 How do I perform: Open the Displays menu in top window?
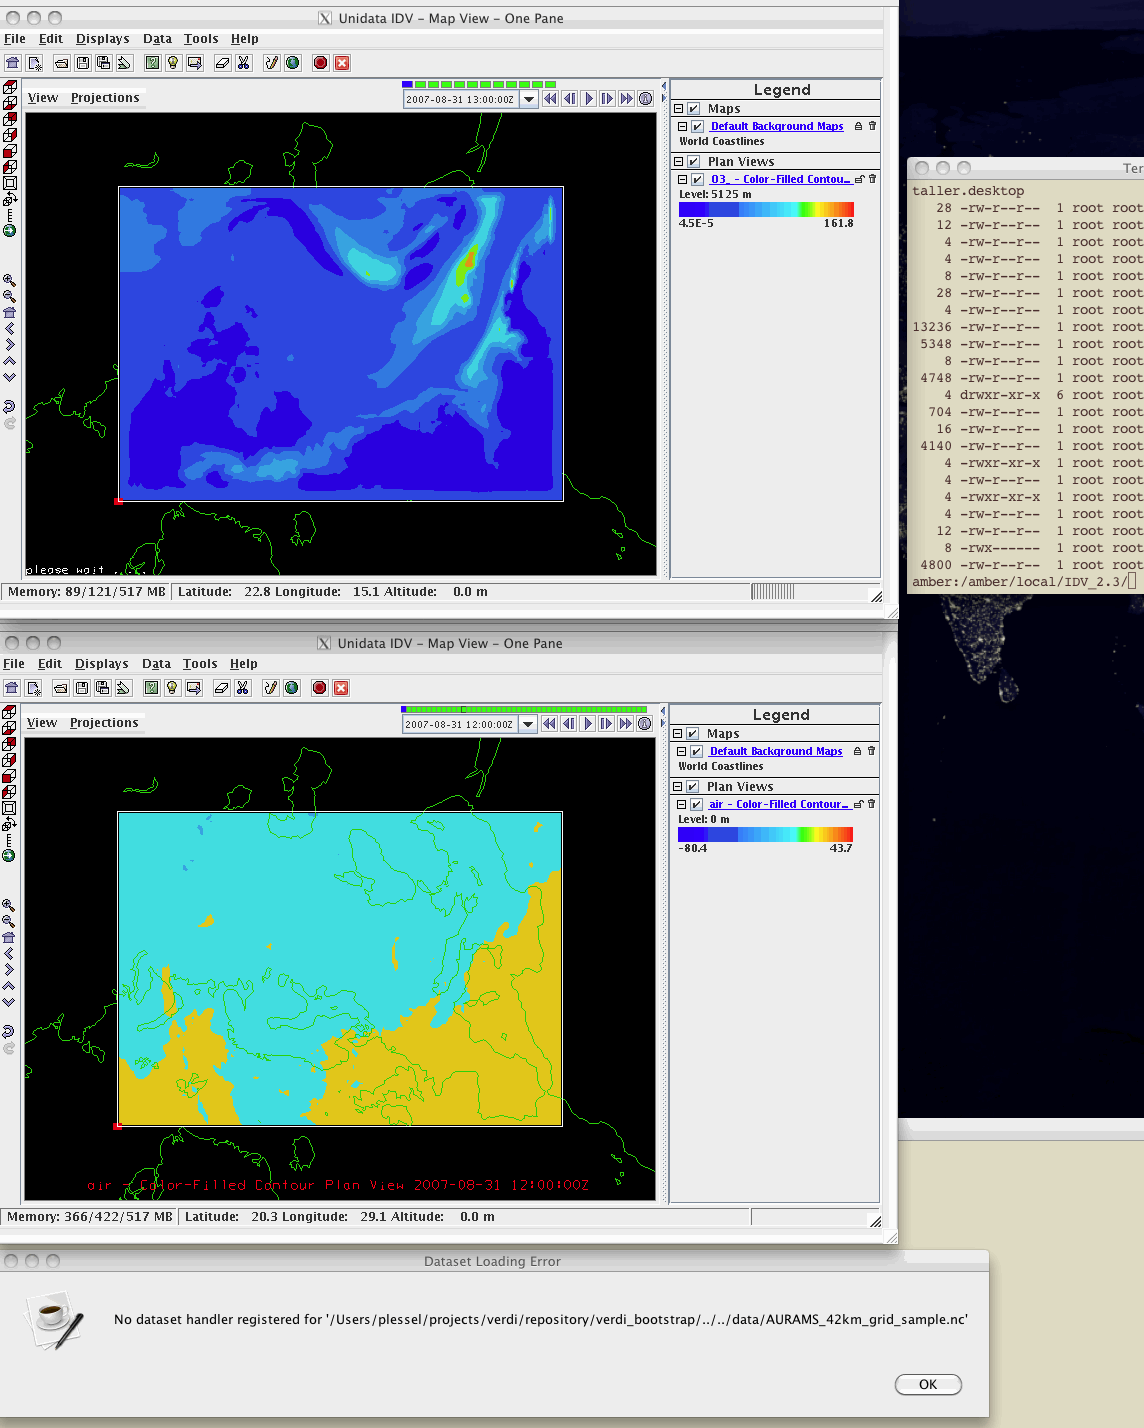tap(102, 39)
